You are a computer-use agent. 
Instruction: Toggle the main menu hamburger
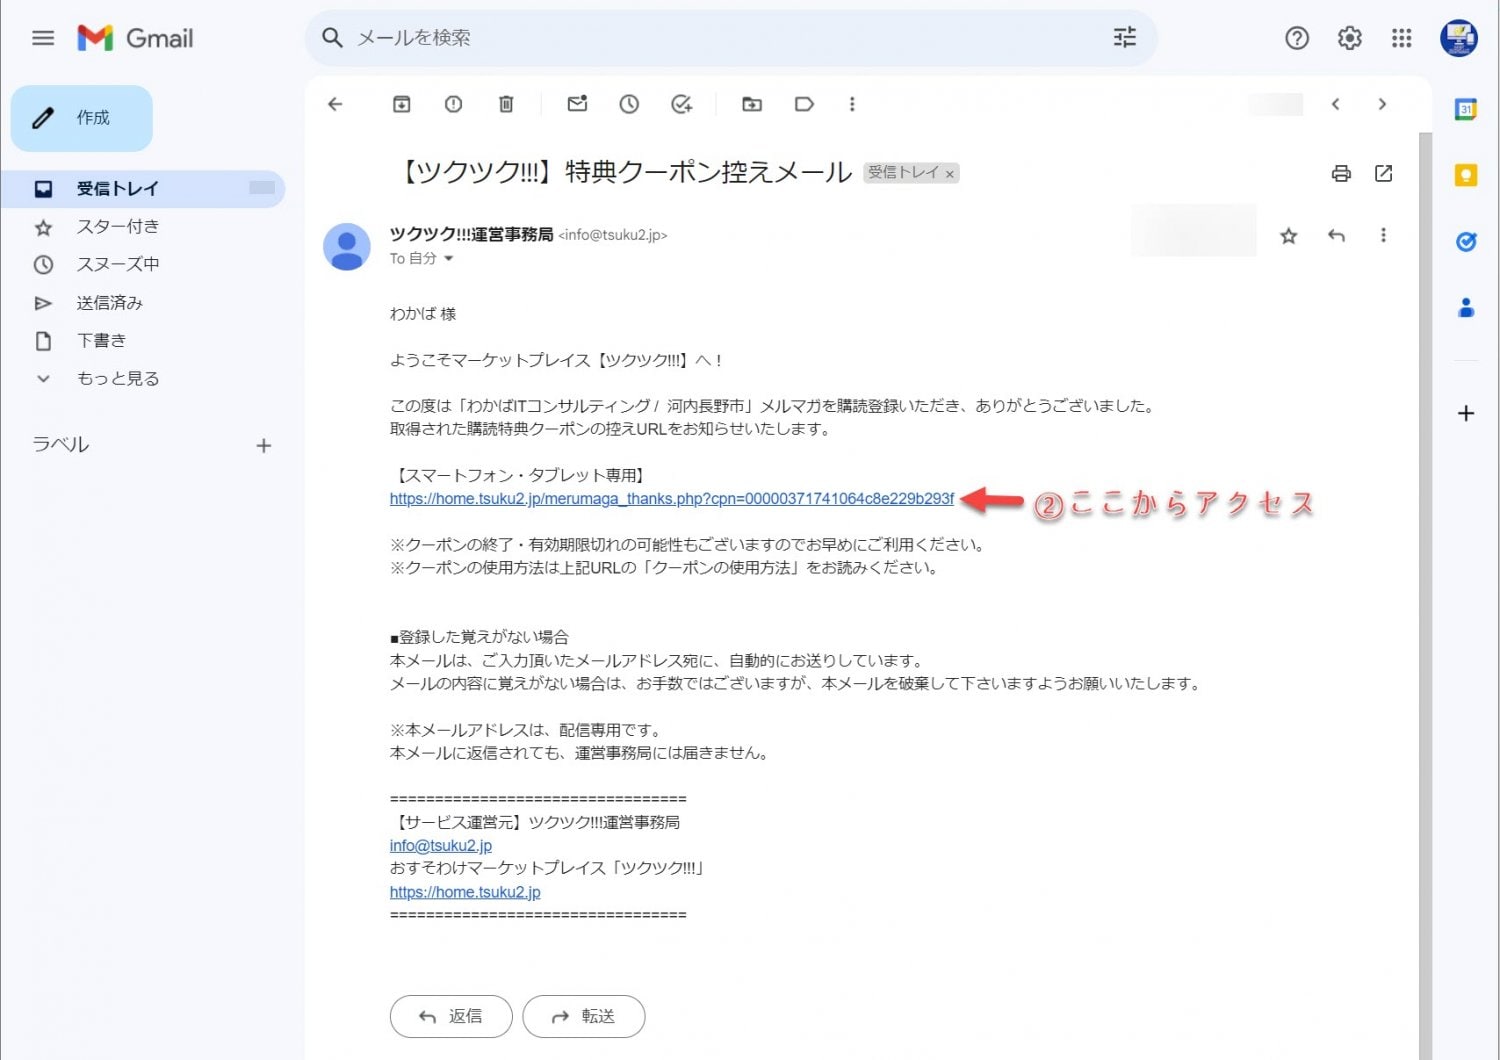tap(43, 38)
